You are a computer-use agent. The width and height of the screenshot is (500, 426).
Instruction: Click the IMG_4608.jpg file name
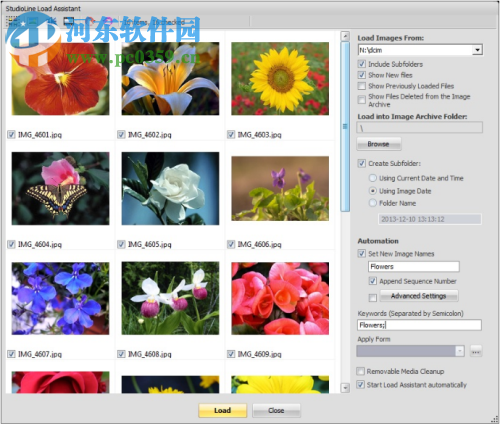[150, 354]
